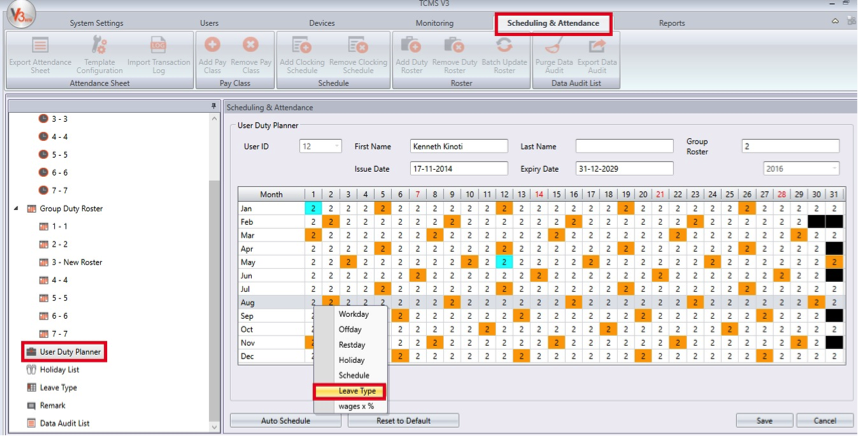The image size is (858, 436).
Task: Click the Expiry Date field
Action: [x=624, y=169]
